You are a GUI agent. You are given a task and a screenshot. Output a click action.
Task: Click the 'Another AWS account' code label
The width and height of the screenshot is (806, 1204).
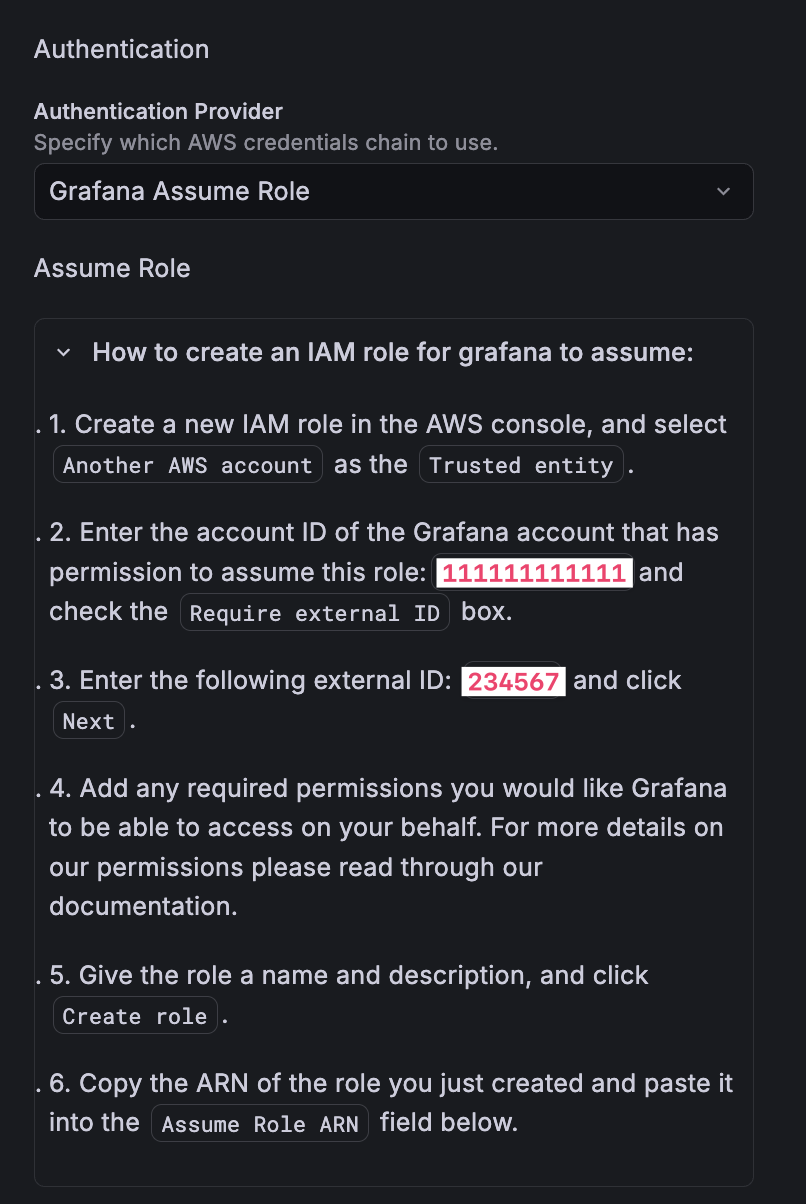click(x=187, y=465)
